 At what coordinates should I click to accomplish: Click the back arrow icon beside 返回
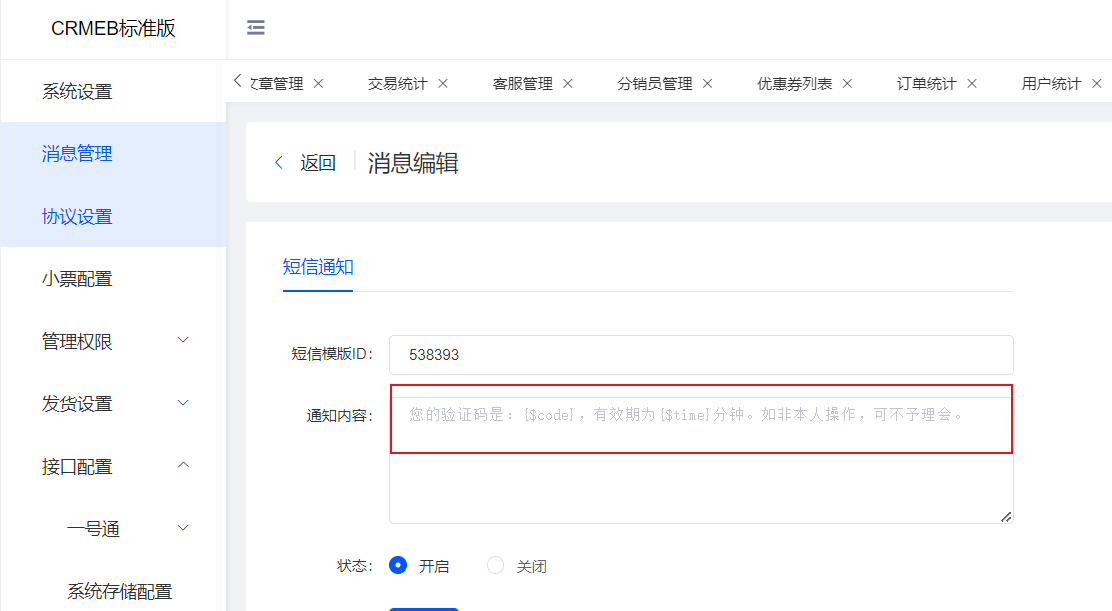pyautogui.click(x=279, y=163)
